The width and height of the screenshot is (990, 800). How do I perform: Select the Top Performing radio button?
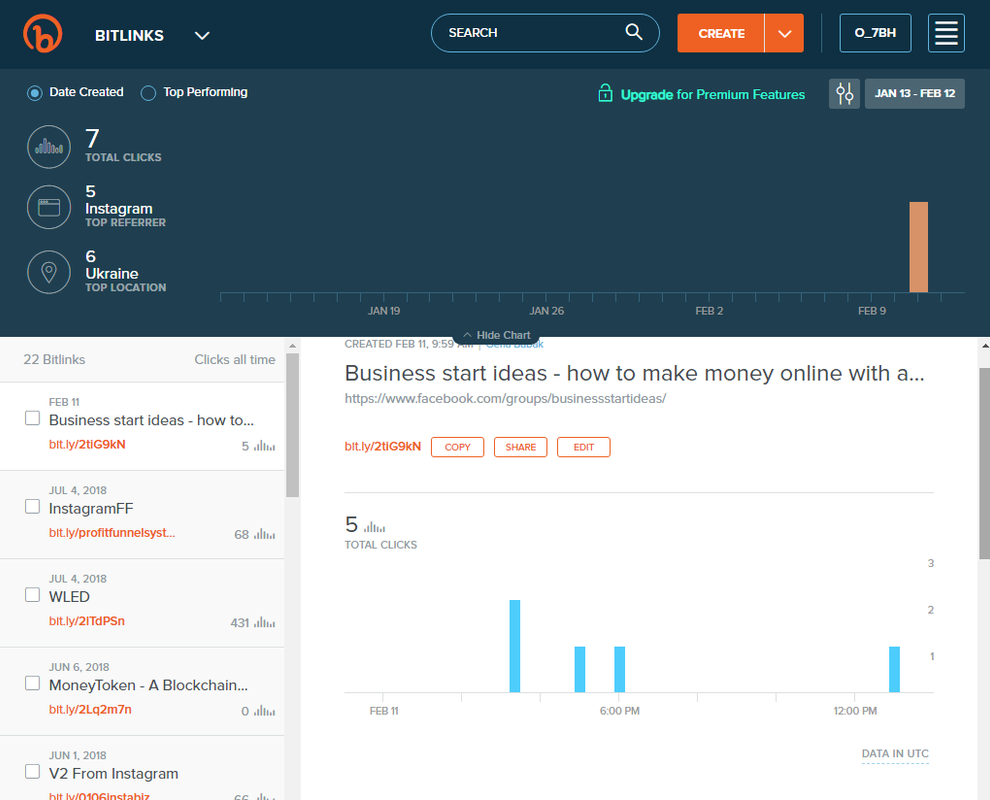[x=148, y=93]
